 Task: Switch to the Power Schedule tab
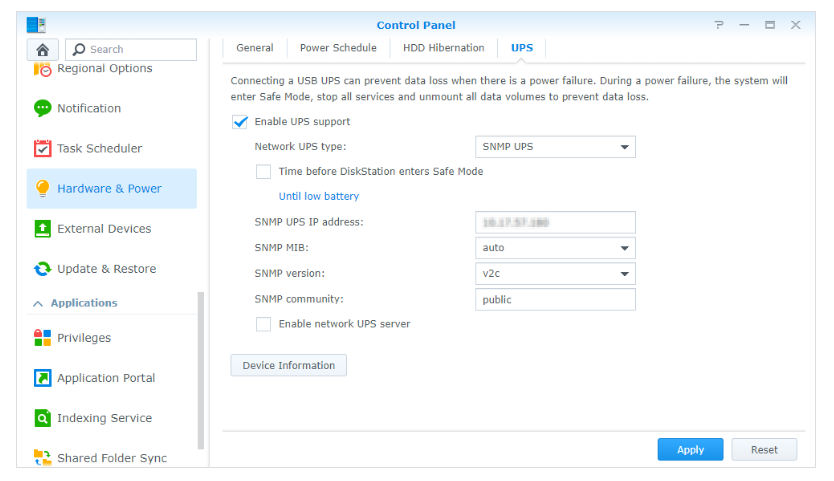click(x=338, y=48)
